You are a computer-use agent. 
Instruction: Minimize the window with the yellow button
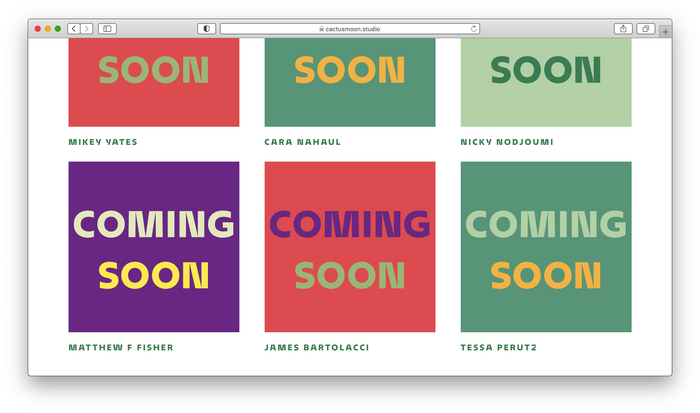(x=48, y=29)
